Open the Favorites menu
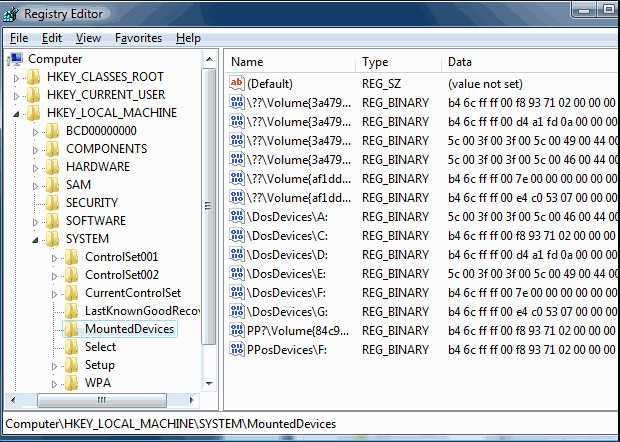Viewport: 620px width, 442px height. point(138,38)
